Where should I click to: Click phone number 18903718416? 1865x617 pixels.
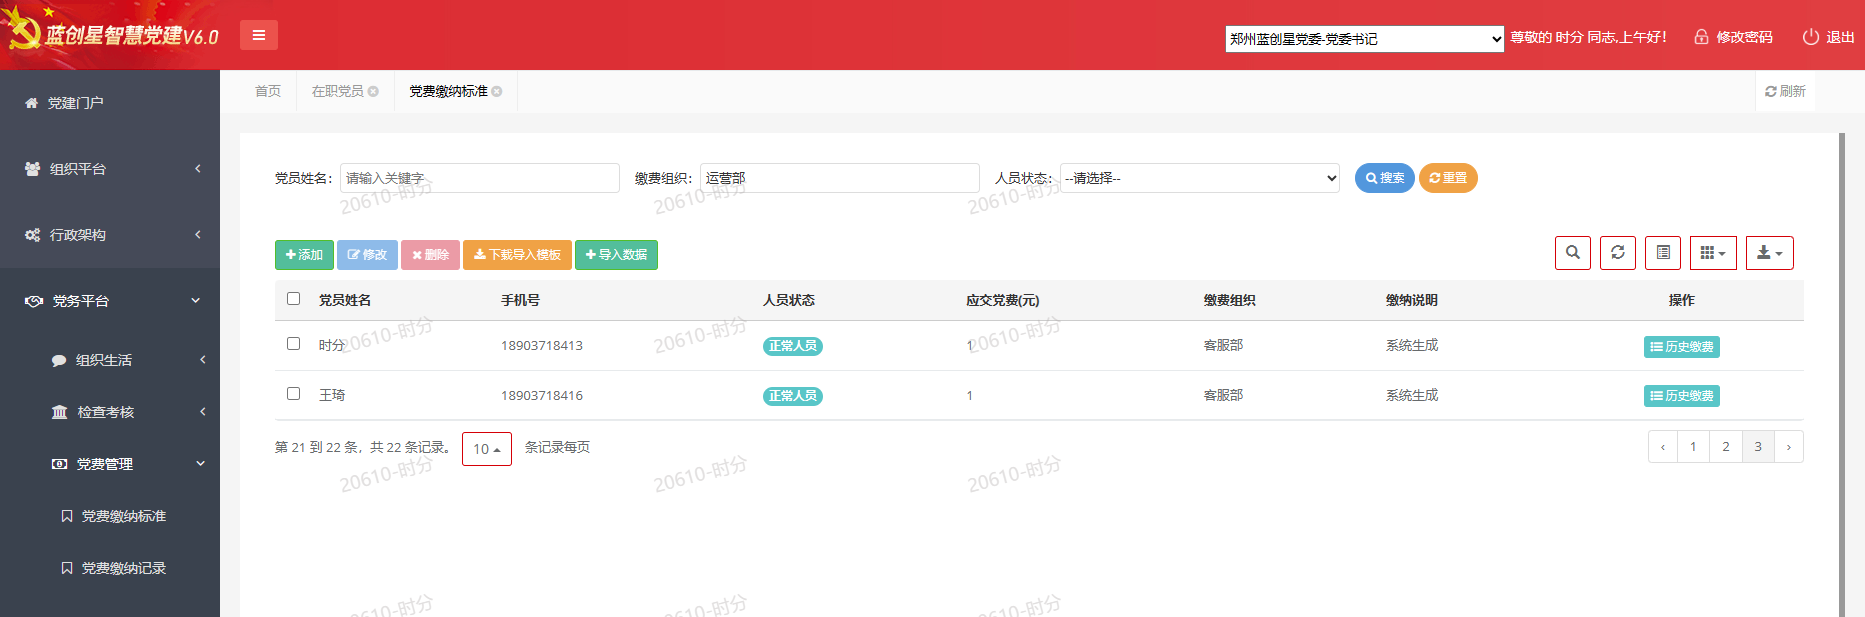[542, 396]
